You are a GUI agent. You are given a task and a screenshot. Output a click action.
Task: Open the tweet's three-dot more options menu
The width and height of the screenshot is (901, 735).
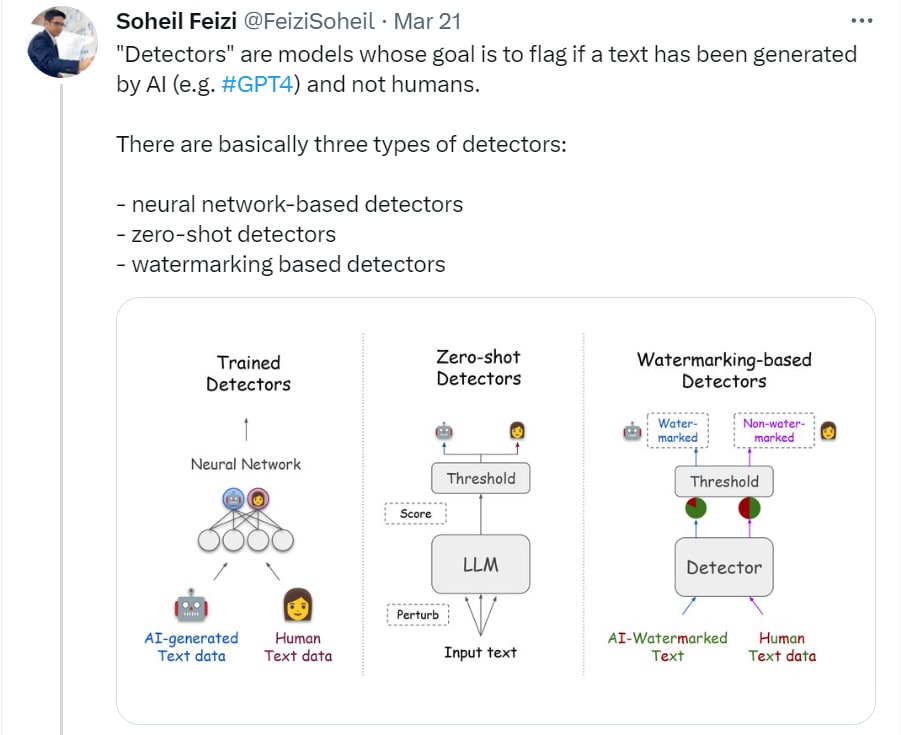[x=861, y=20]
